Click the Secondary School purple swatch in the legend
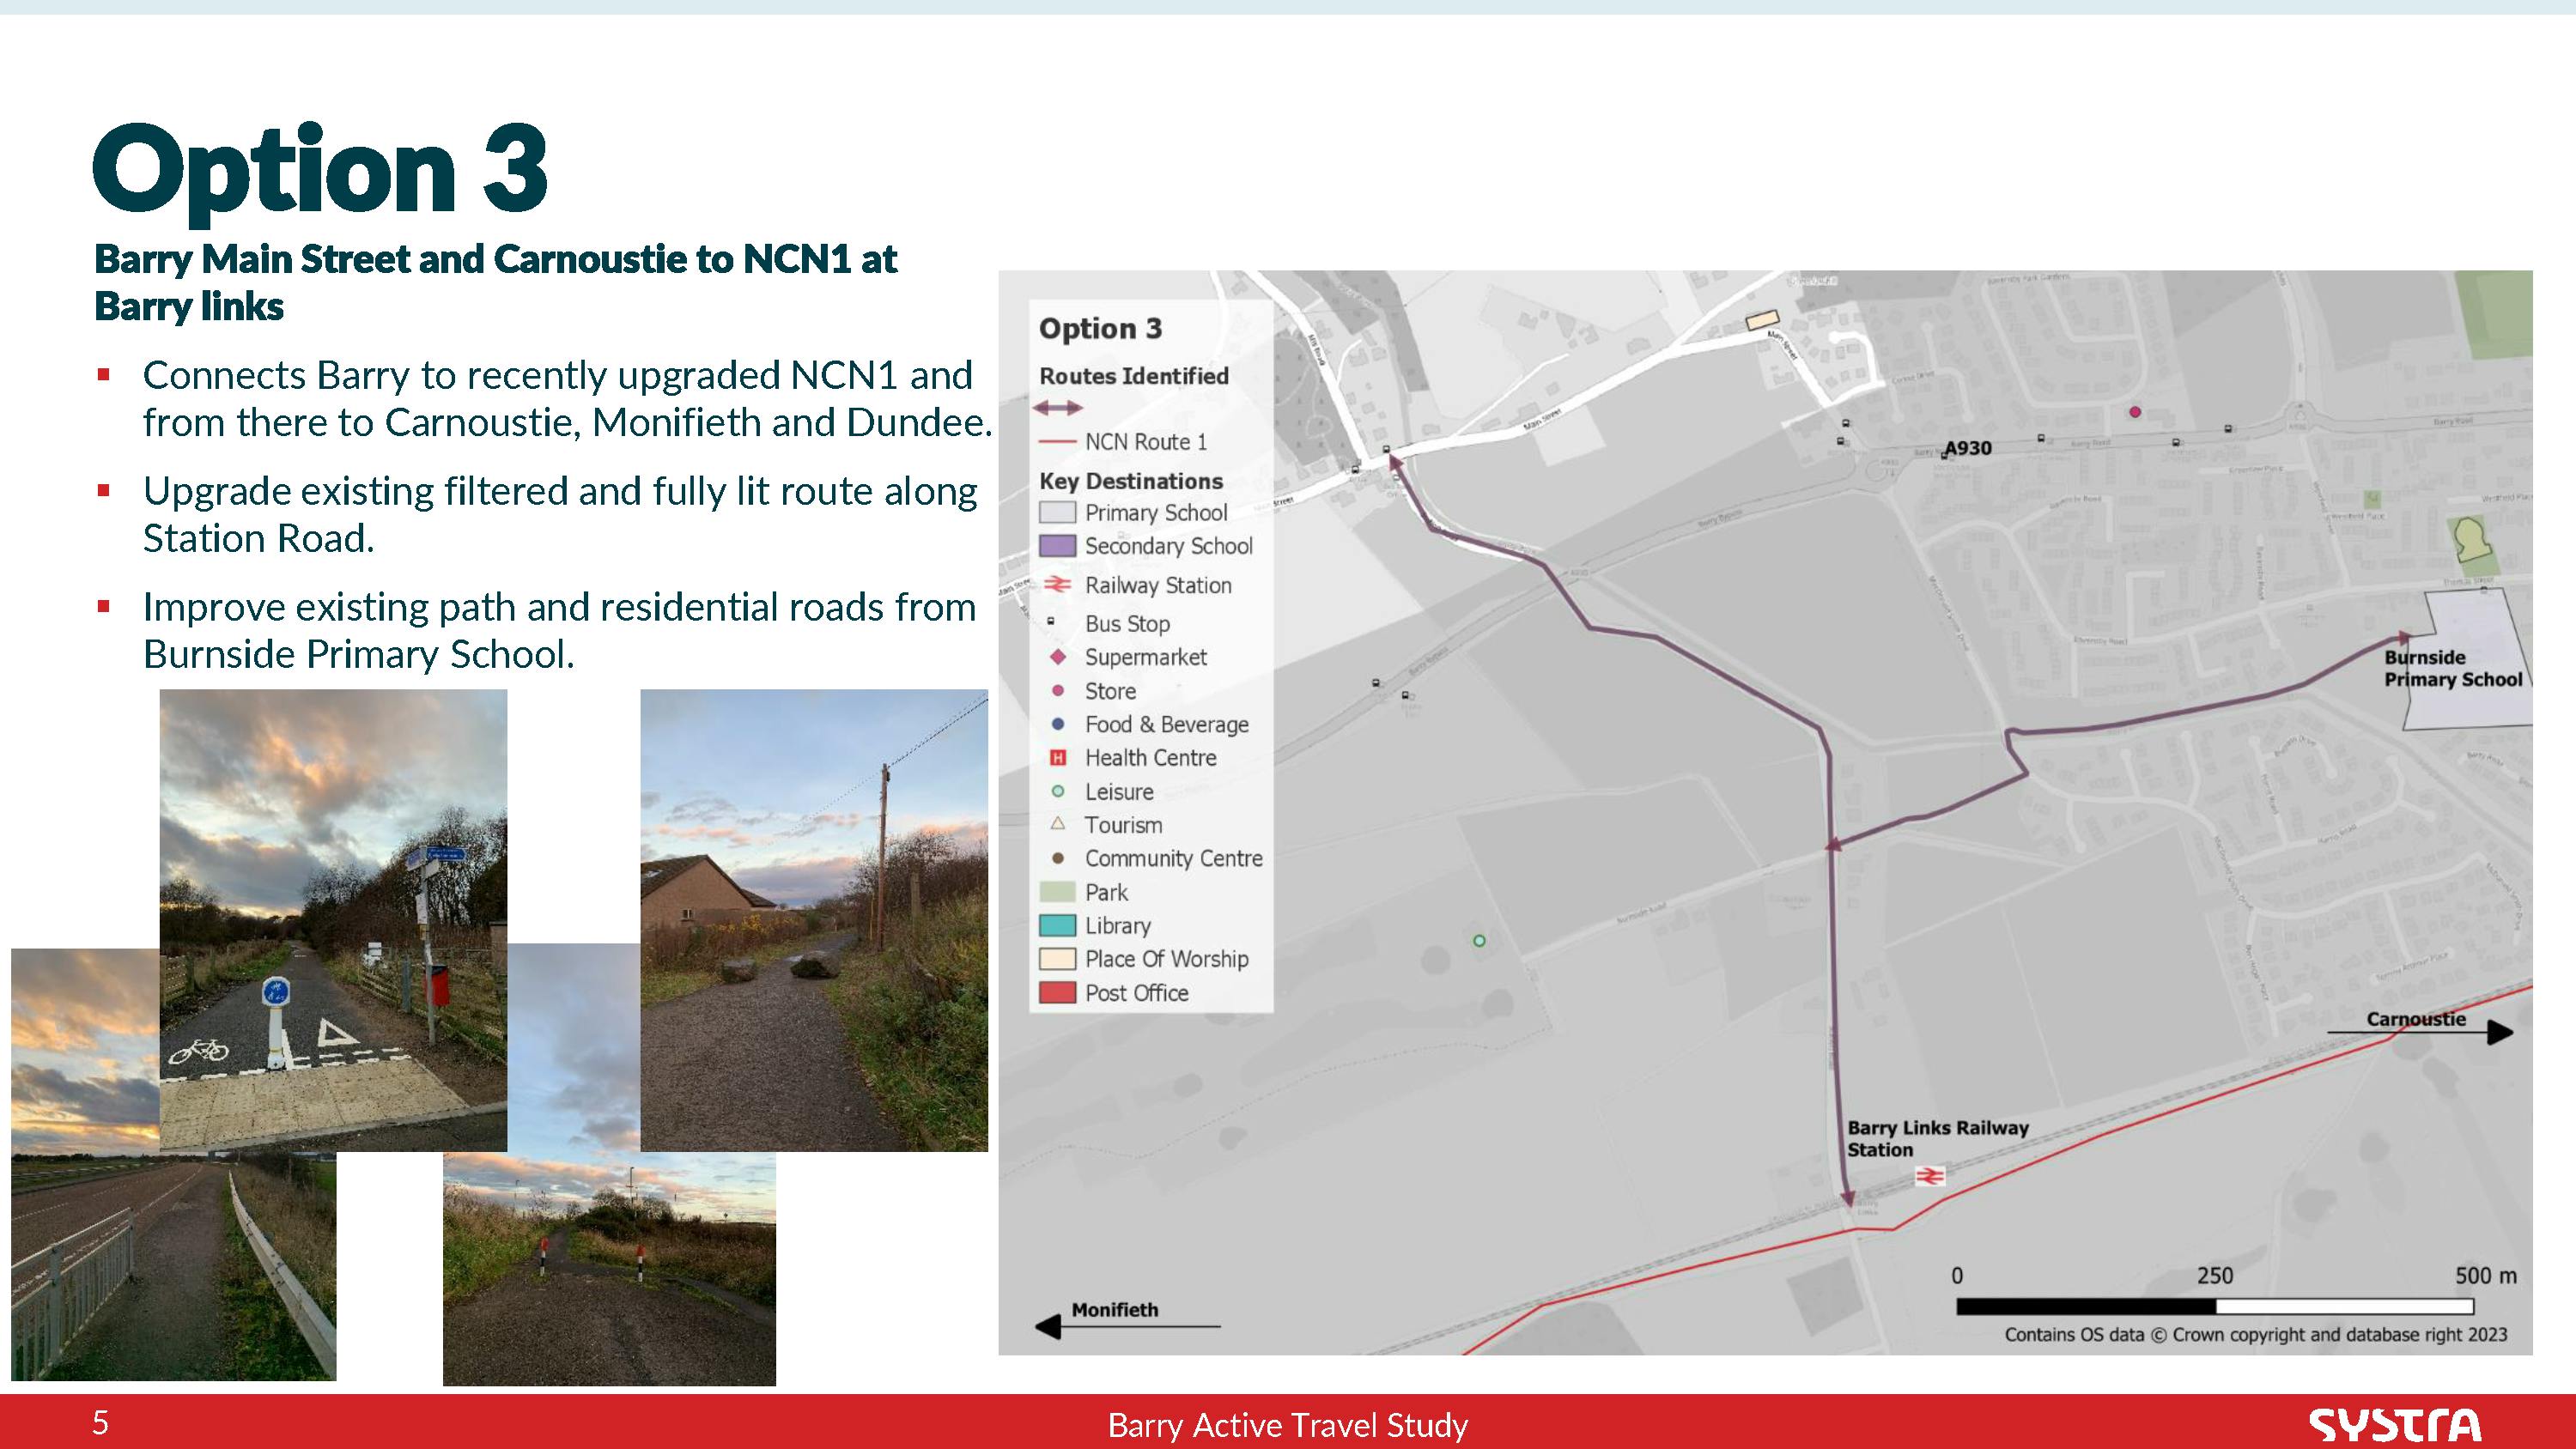 [x=1057, y=546]
